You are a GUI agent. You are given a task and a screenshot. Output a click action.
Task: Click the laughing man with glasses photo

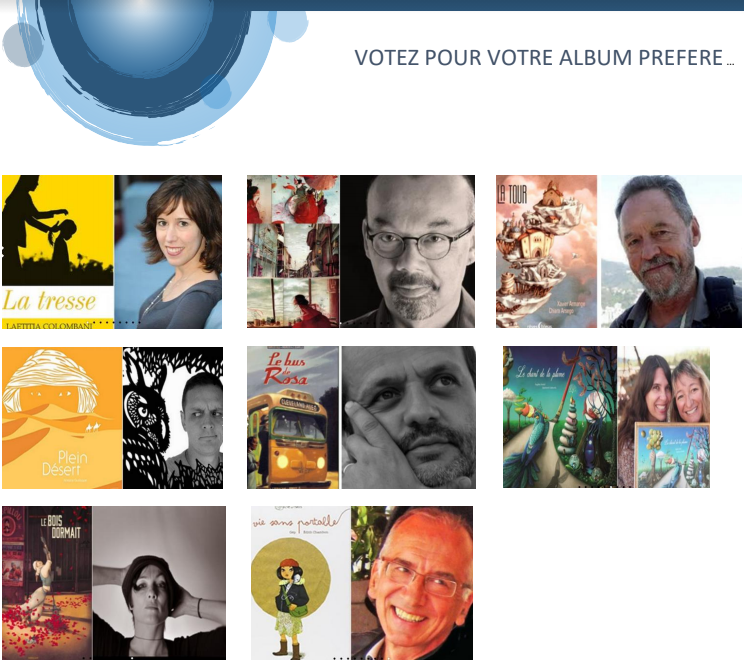click(412, 583)
